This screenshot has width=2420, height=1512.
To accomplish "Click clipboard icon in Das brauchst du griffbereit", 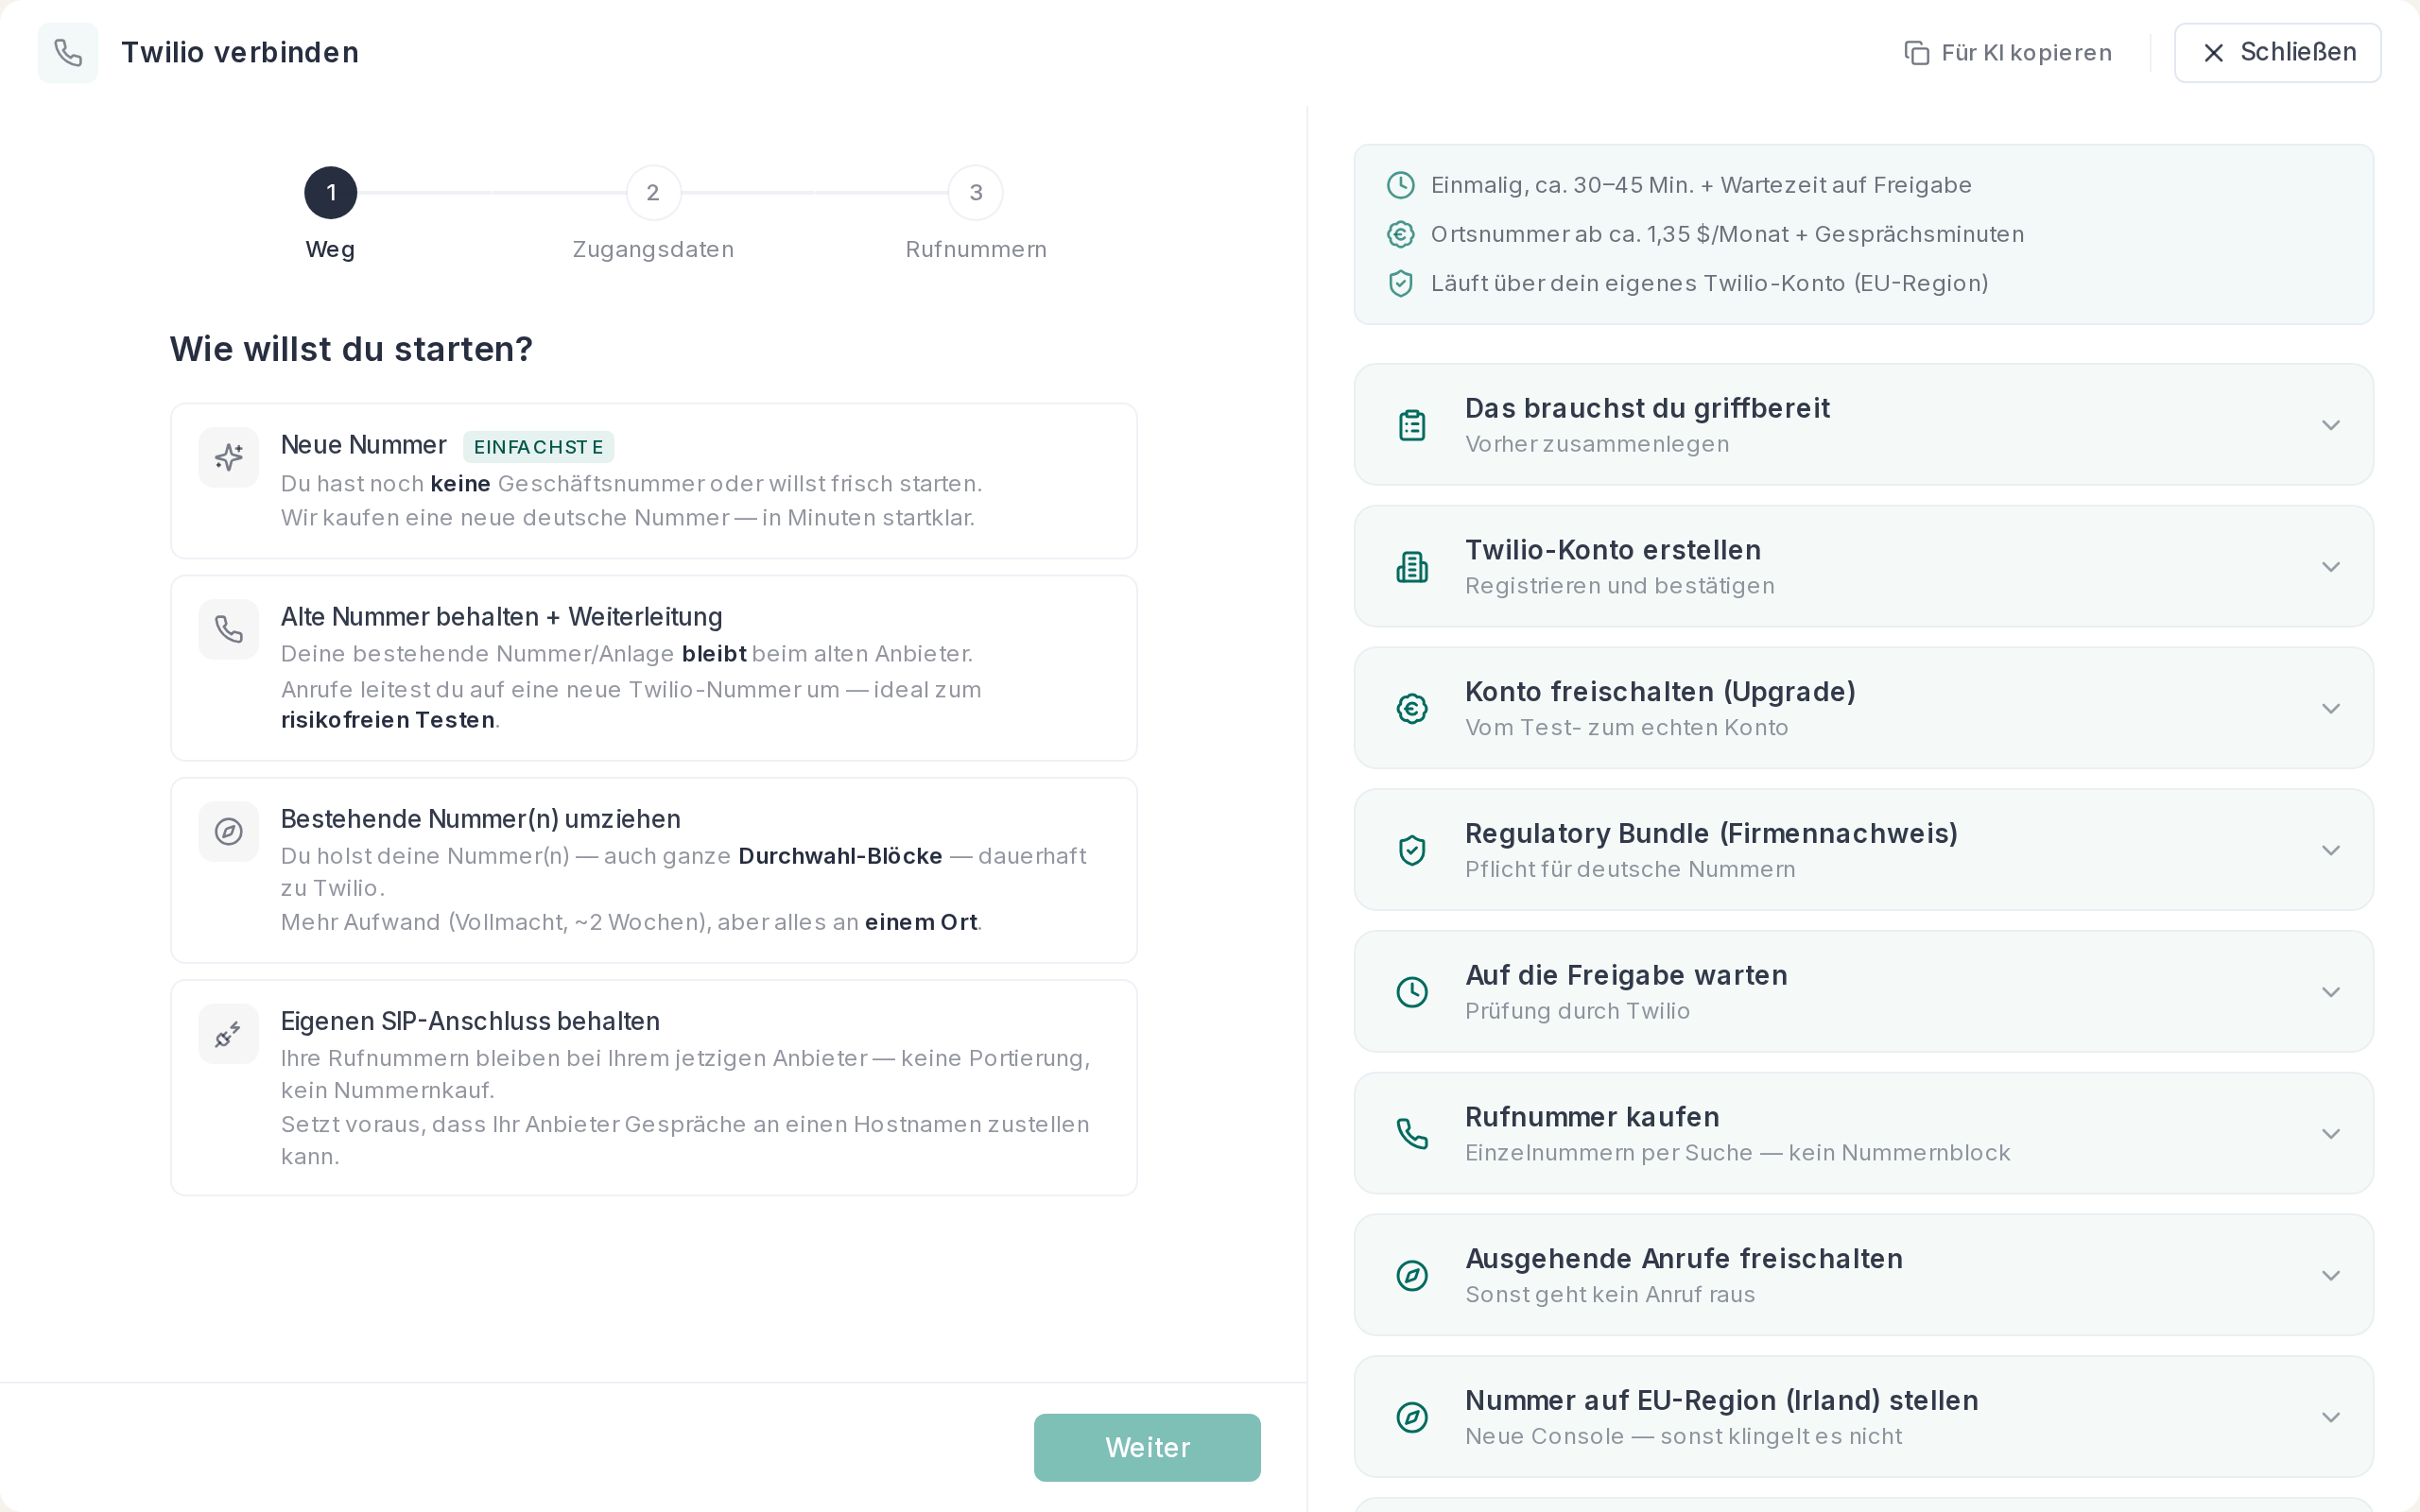I will point(1412,425).
